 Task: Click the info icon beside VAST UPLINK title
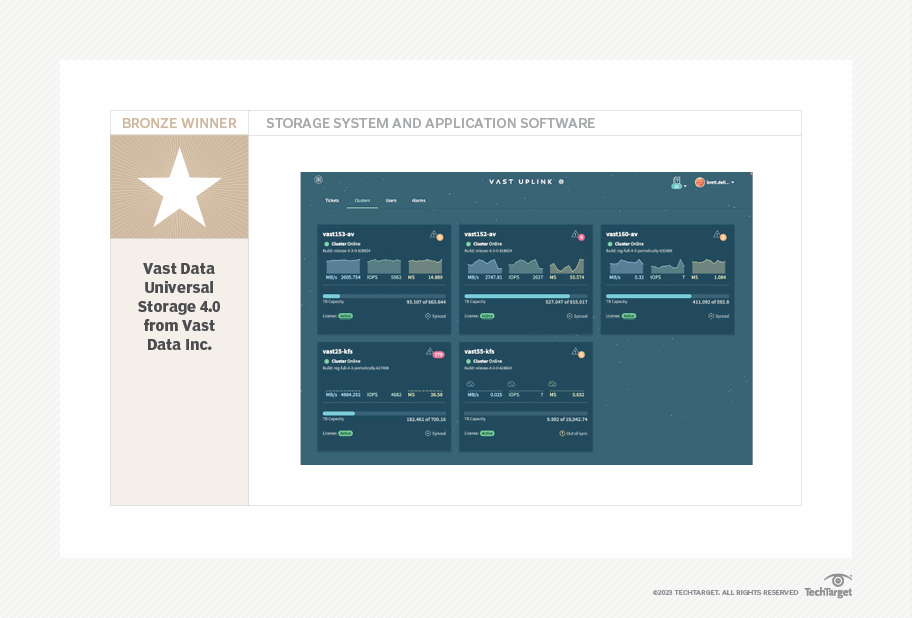562,182
